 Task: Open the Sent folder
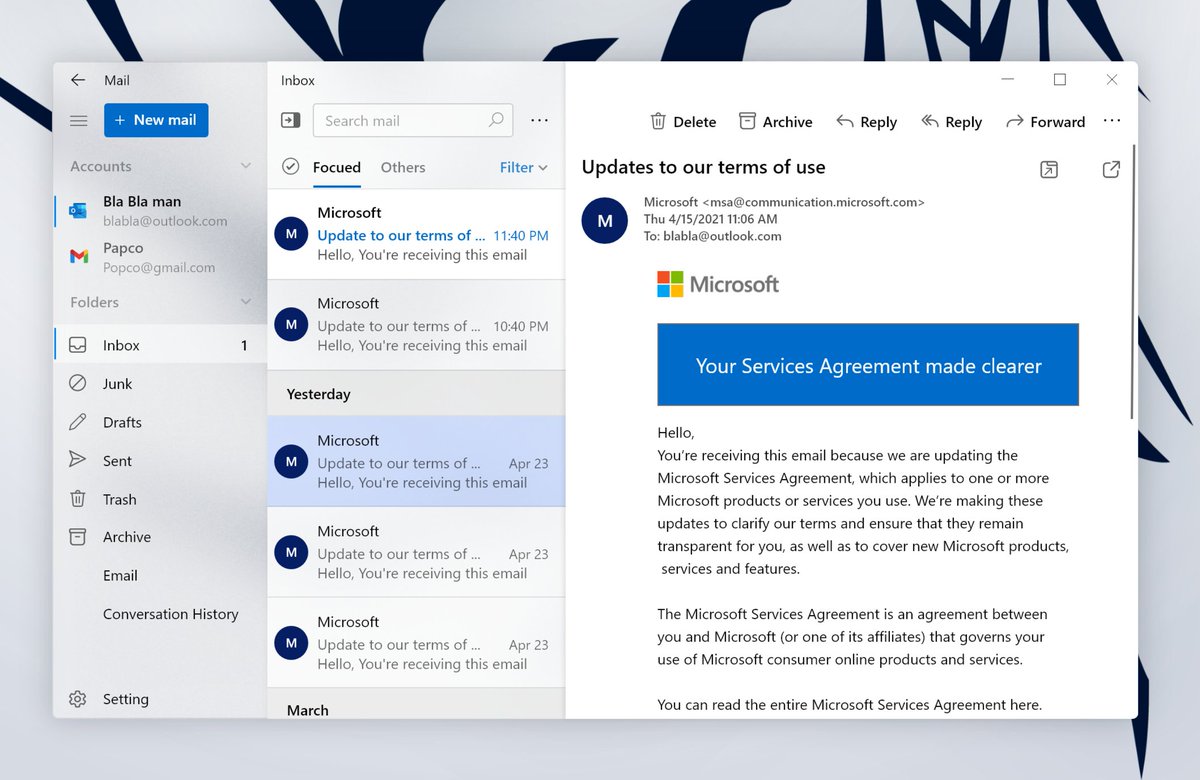click(x=160, y=460)
